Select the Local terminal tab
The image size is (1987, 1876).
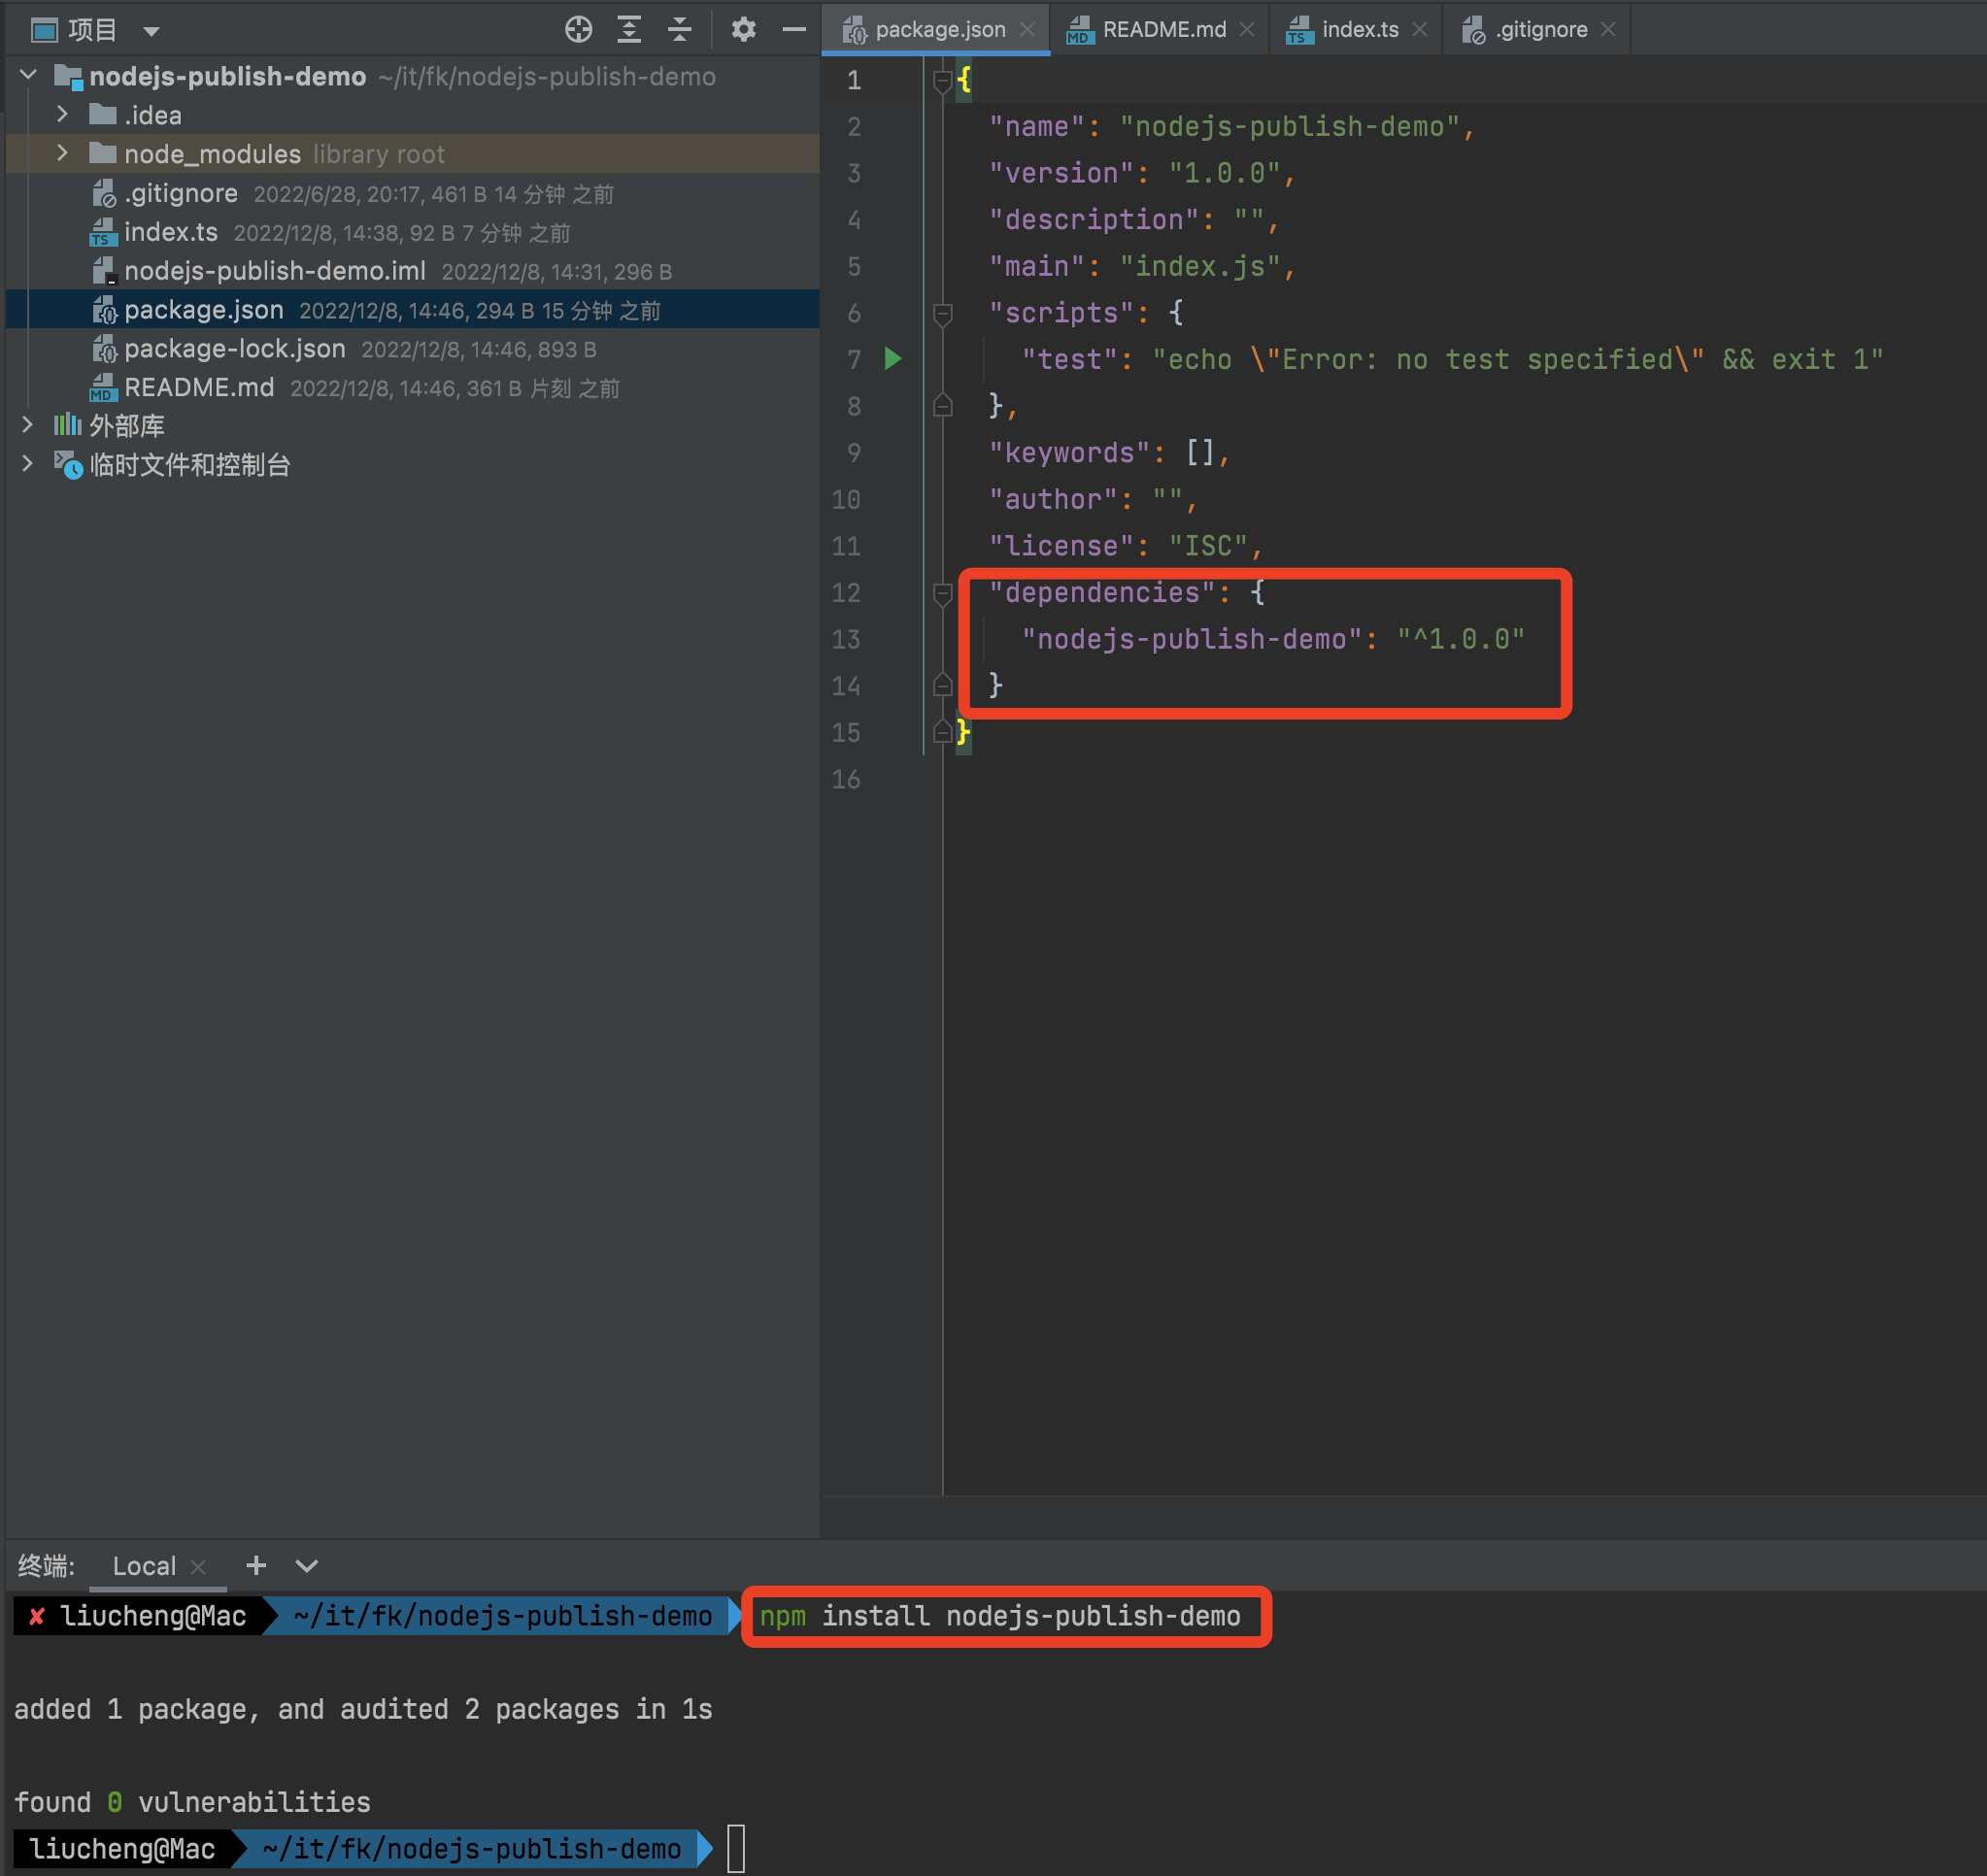[x=144, y=1566]
